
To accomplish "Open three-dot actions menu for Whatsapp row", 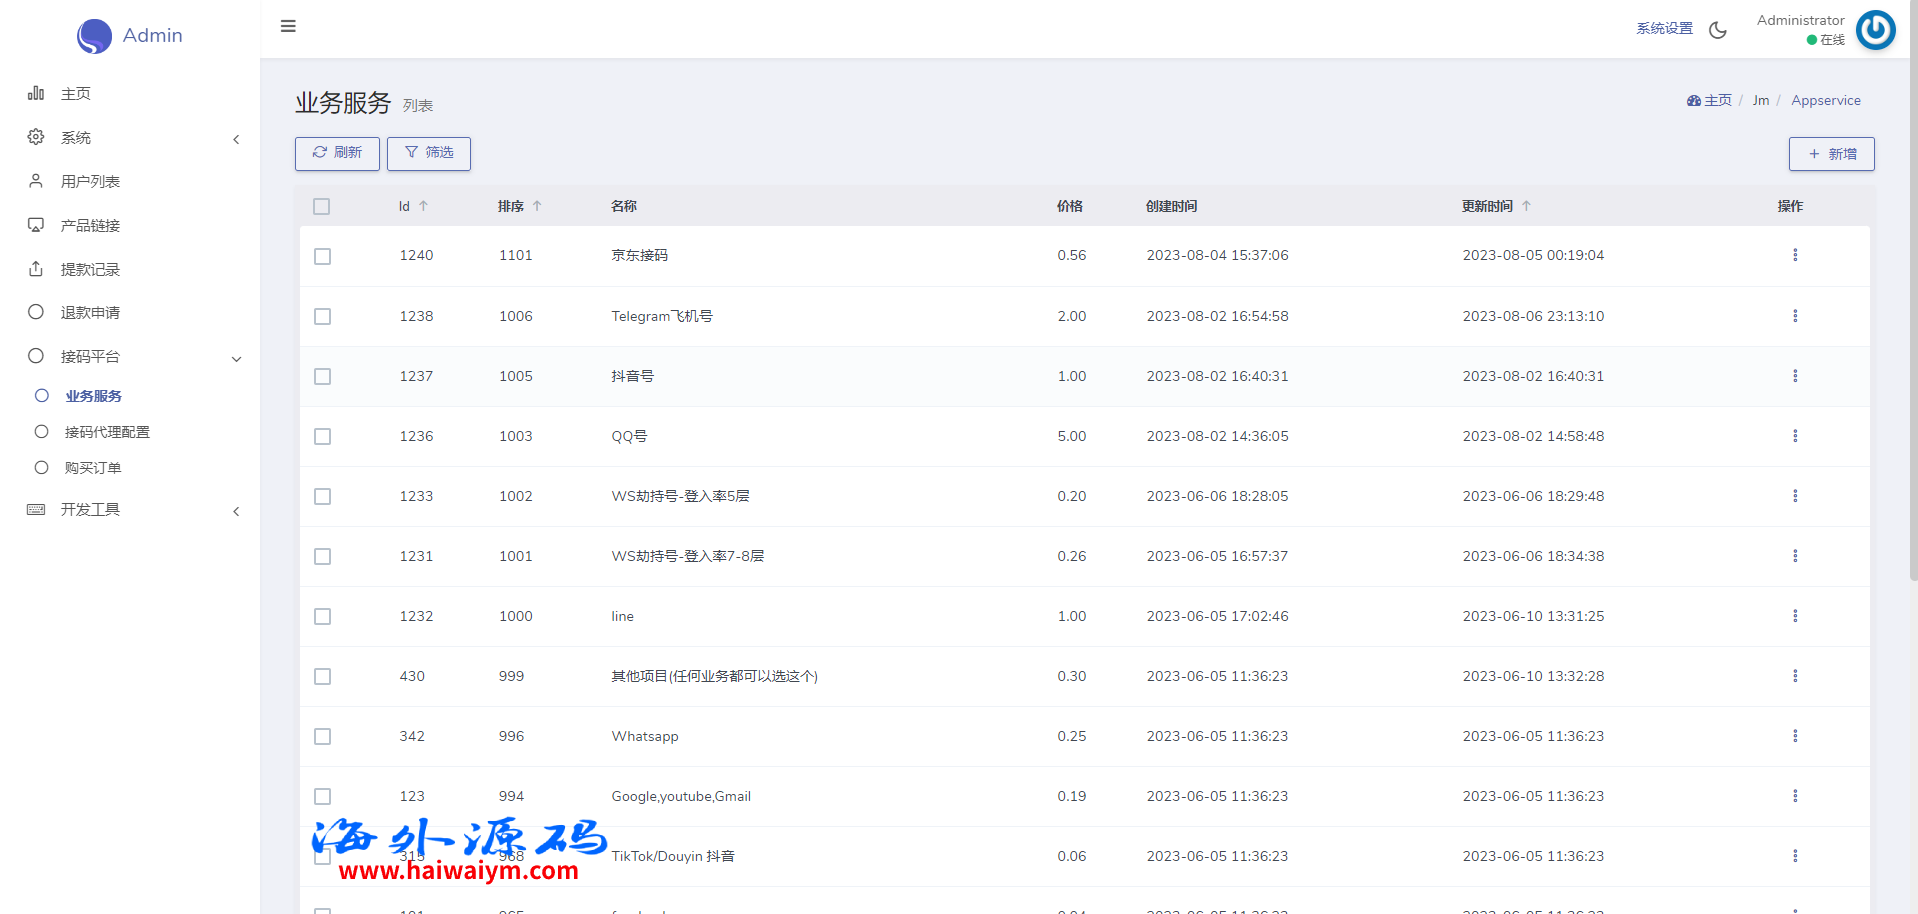I will point(1795,736).
